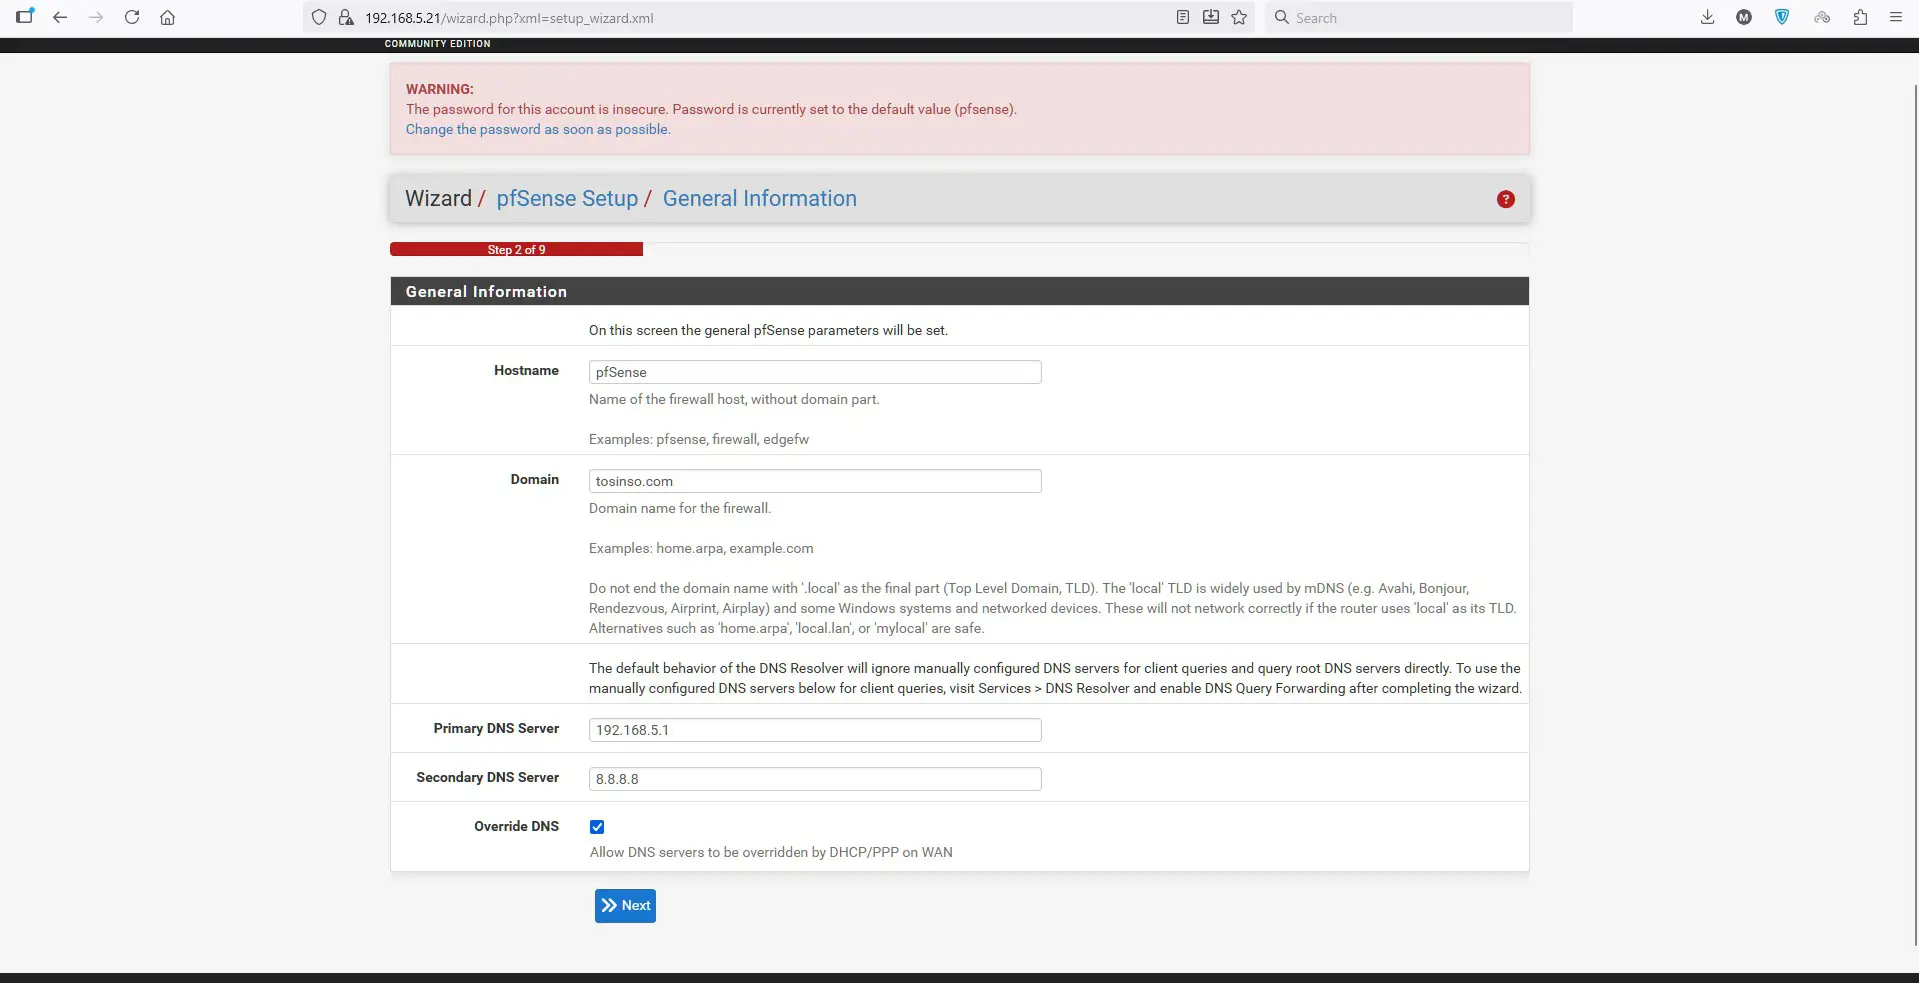View the site connection security padlock
This screenshot has width=1919, height=983.
tap(346, 17)
